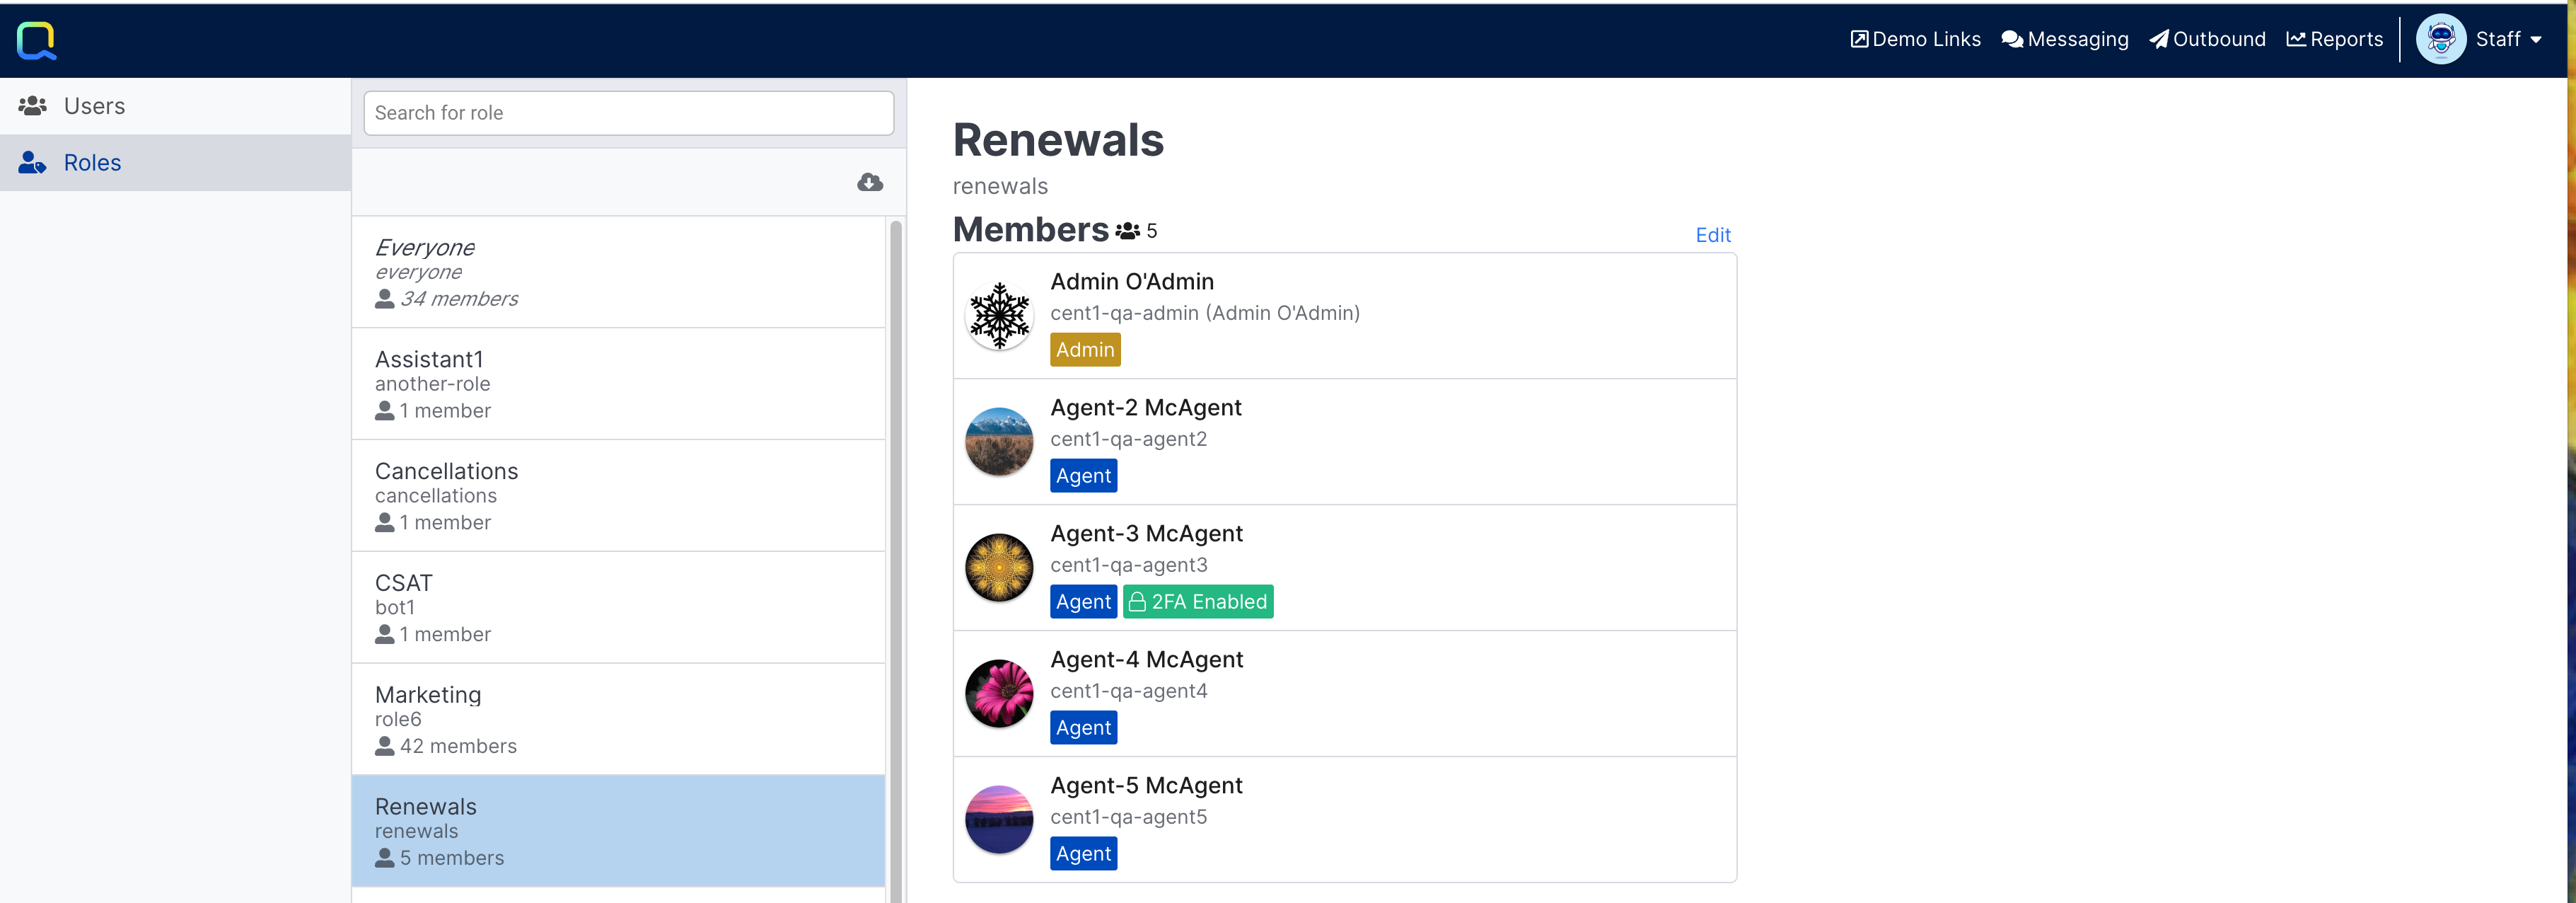The width and height of the screenshot is (2576, 903).
Task: Click the 2FA Enabled badge on Agent-3
Action: pyautogui.click(x=1197, y=602)
